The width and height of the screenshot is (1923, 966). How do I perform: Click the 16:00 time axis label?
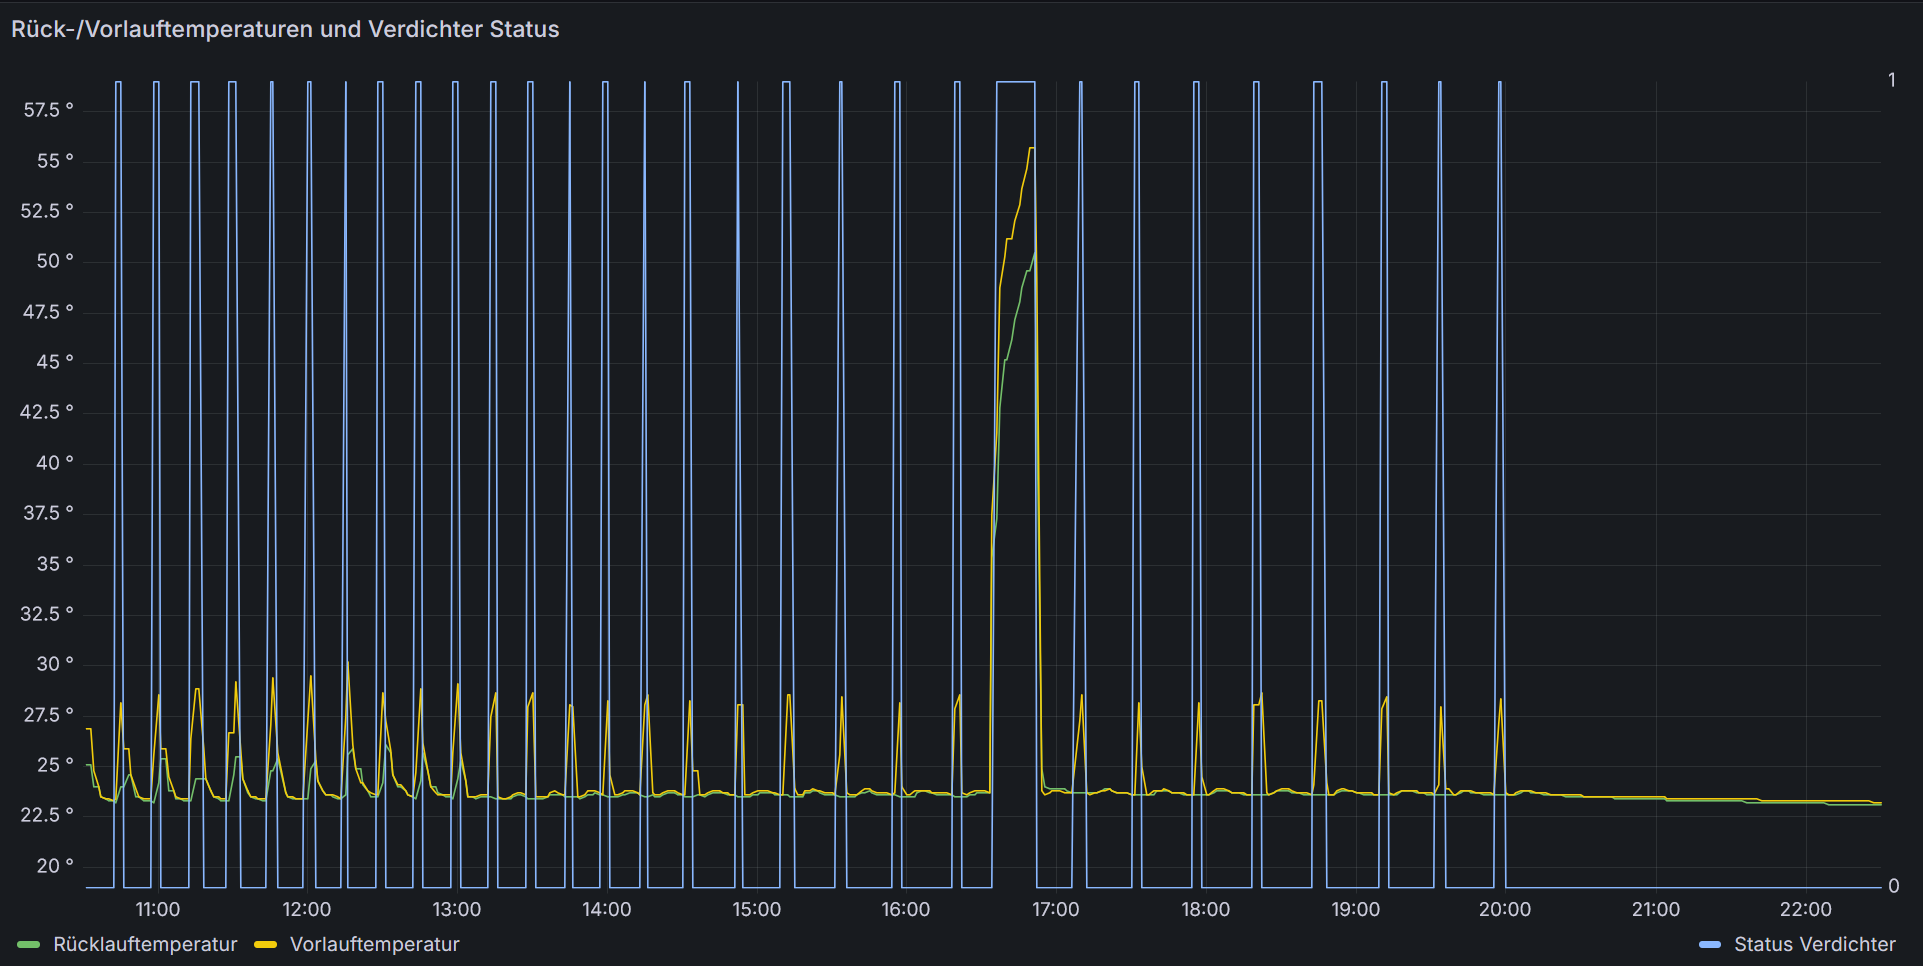tap(905, 909)
